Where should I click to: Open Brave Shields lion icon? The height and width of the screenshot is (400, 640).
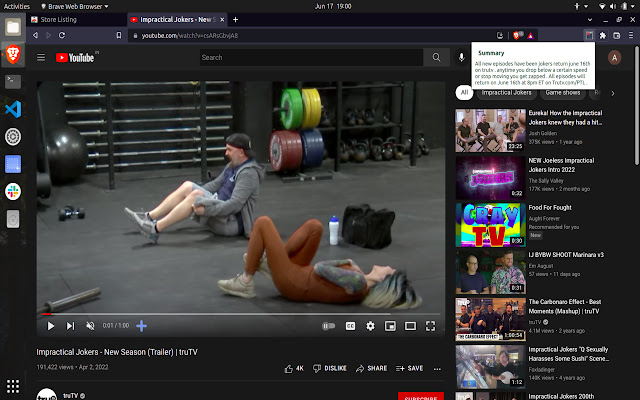(x=517, y=36)
